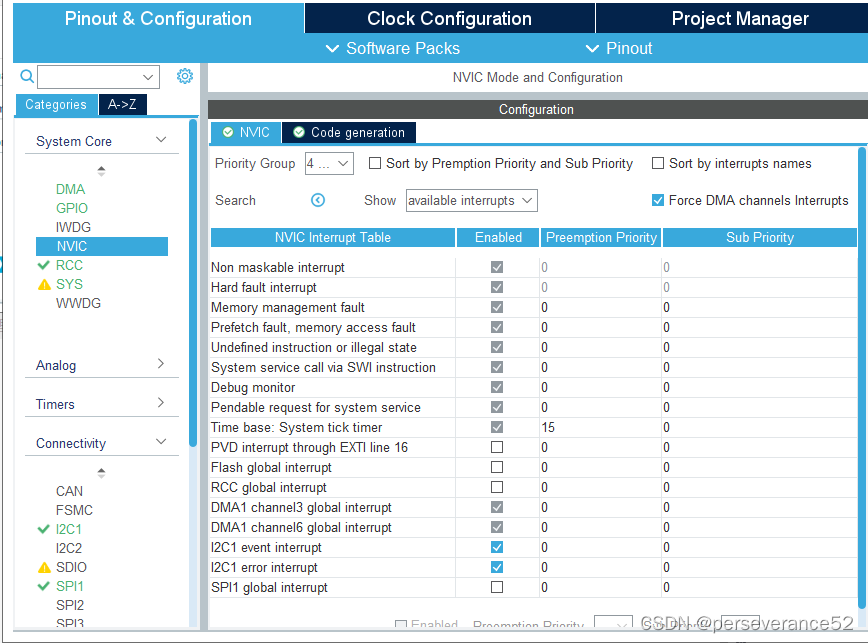Select the A->Z tab
The image size is (868, 643).
(122, 105)
